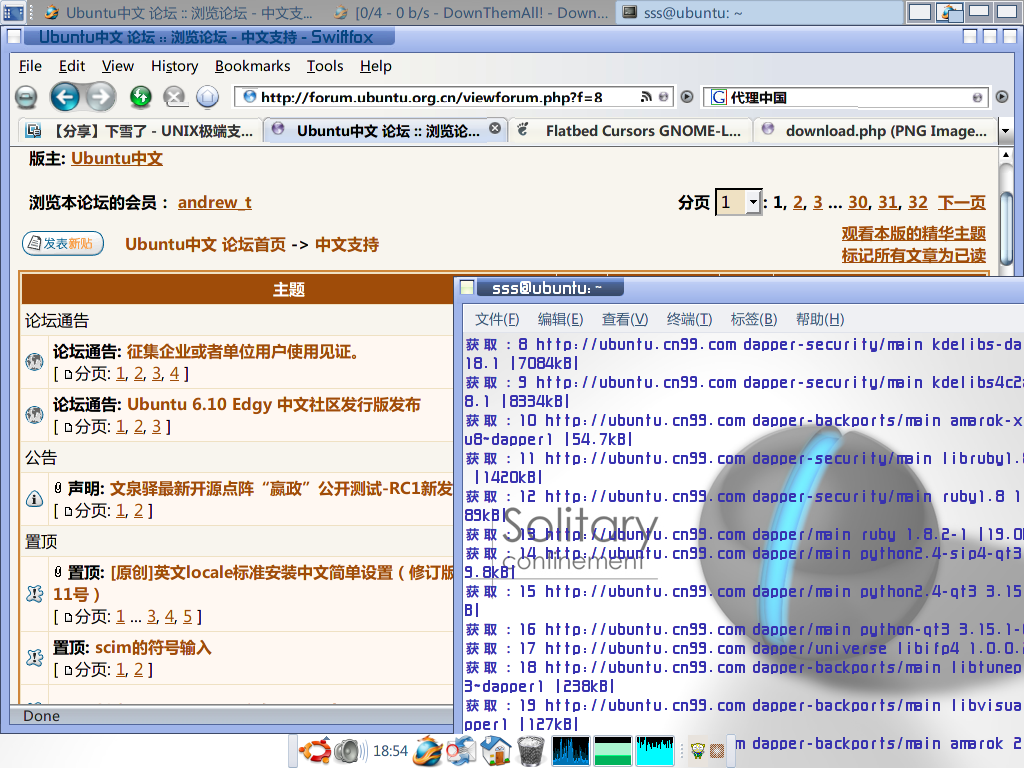1024x768 pixels.
Task: Go back using the blue Back arrow
Action: click(x=65, y=97)
